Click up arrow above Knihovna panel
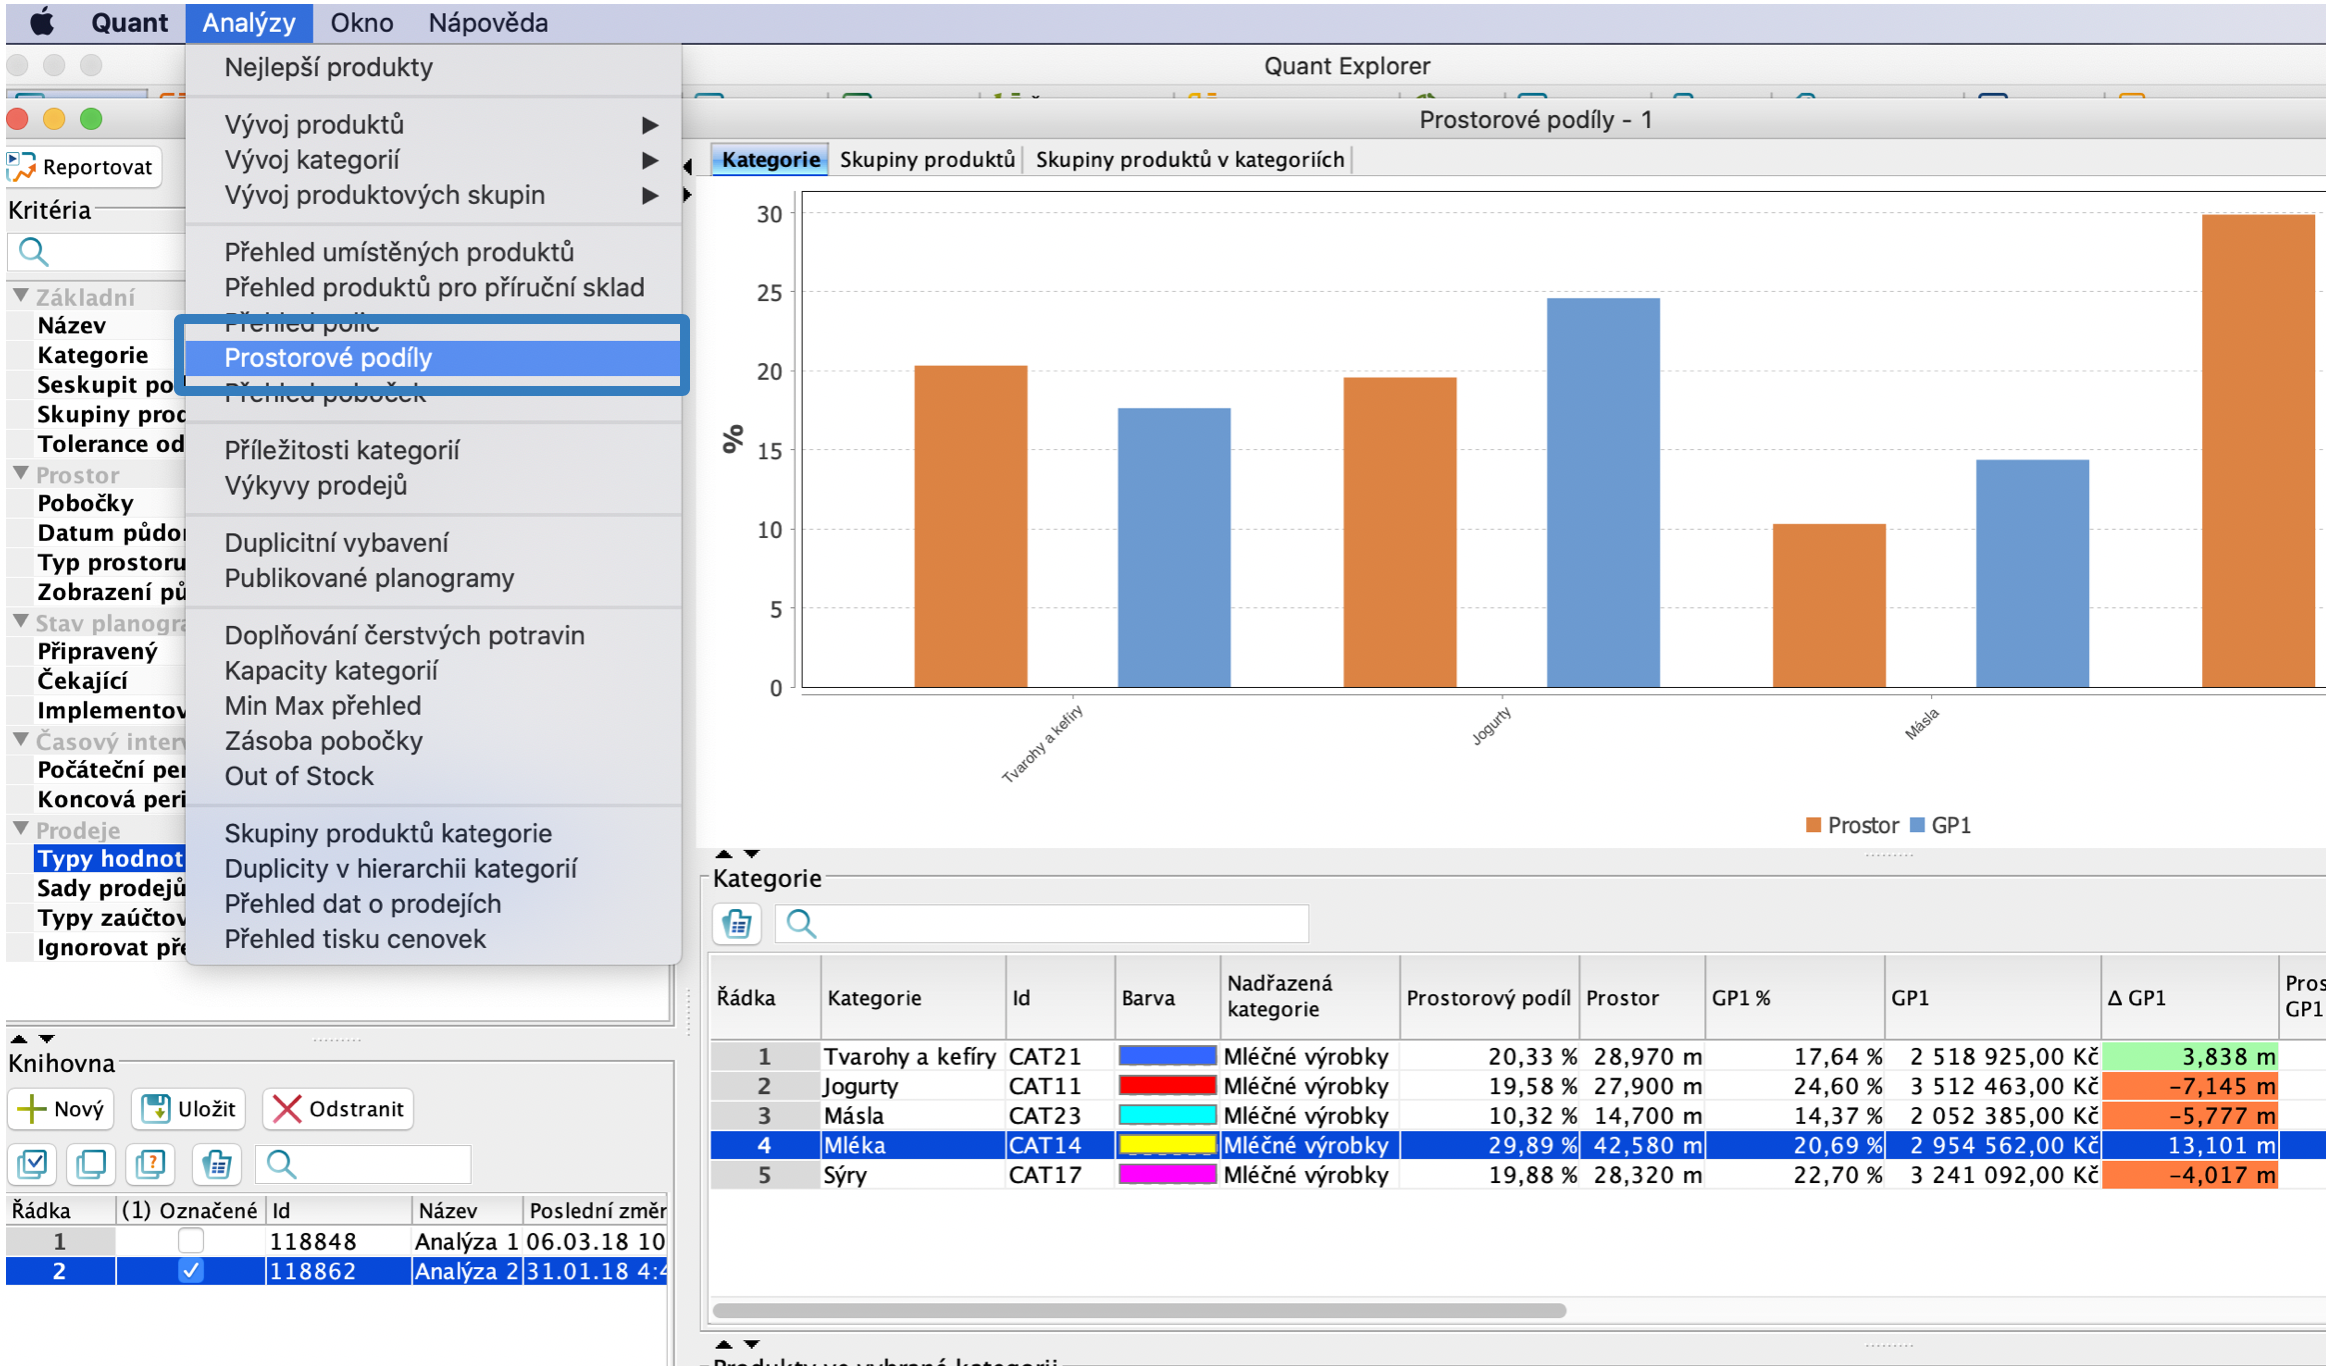 click(19, 1039)
